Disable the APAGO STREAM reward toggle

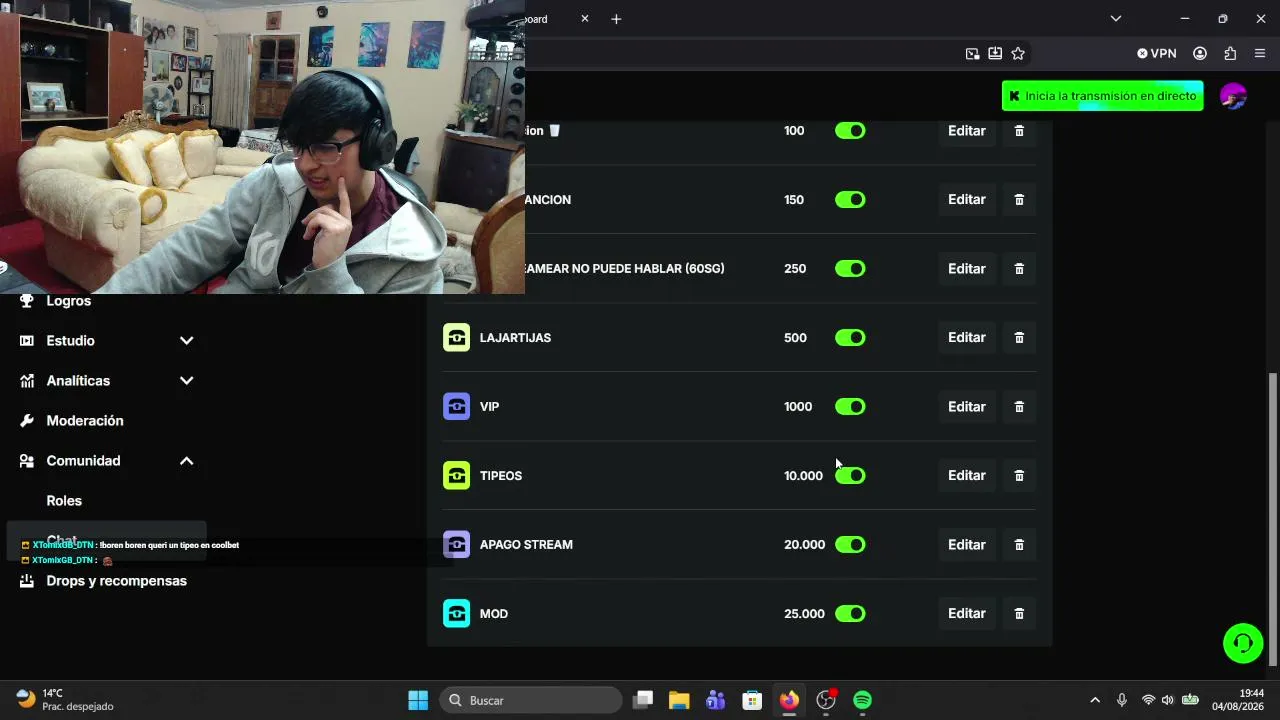coord(850,545)
